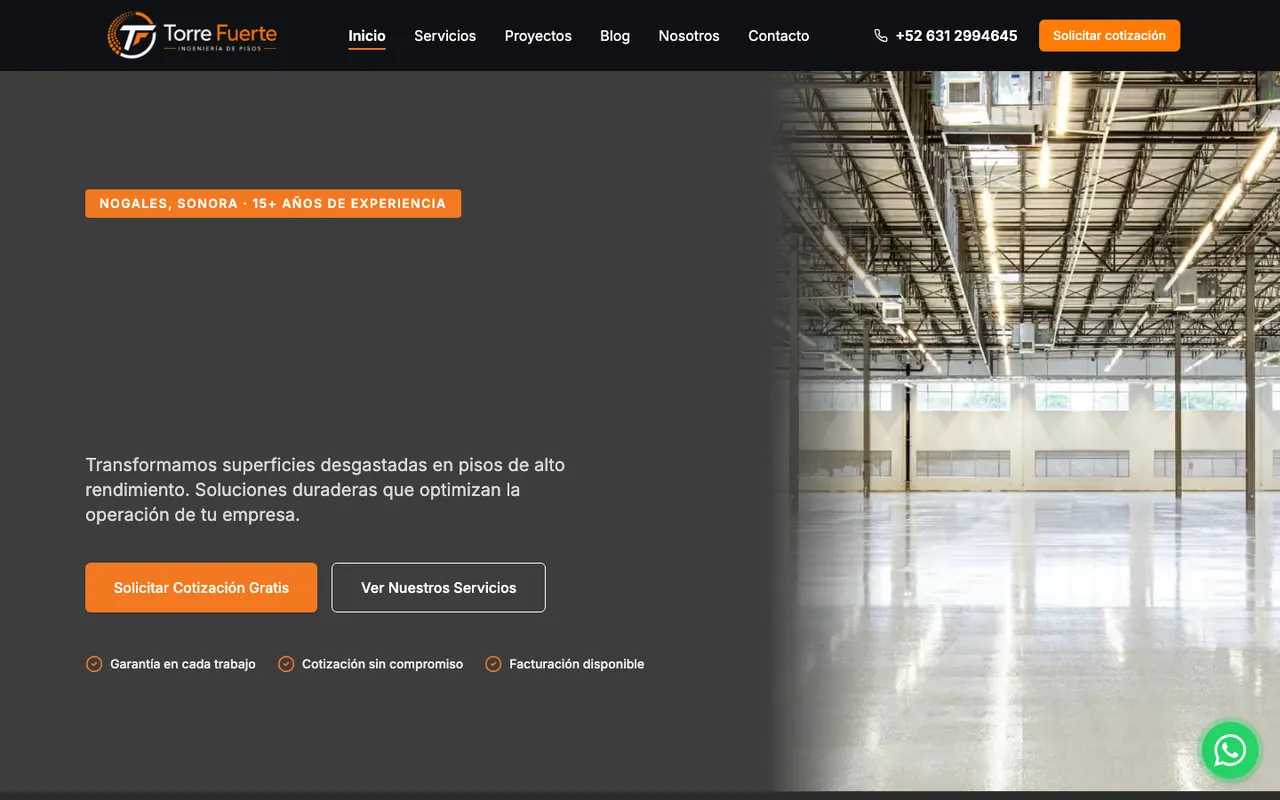Click the Torre Fuerte logo

(192, 35)
